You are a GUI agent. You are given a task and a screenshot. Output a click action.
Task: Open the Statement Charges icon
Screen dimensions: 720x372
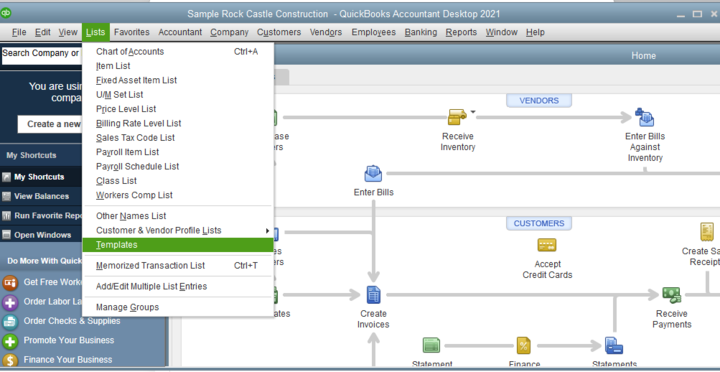pyautogui.click(x=431, y=345)
